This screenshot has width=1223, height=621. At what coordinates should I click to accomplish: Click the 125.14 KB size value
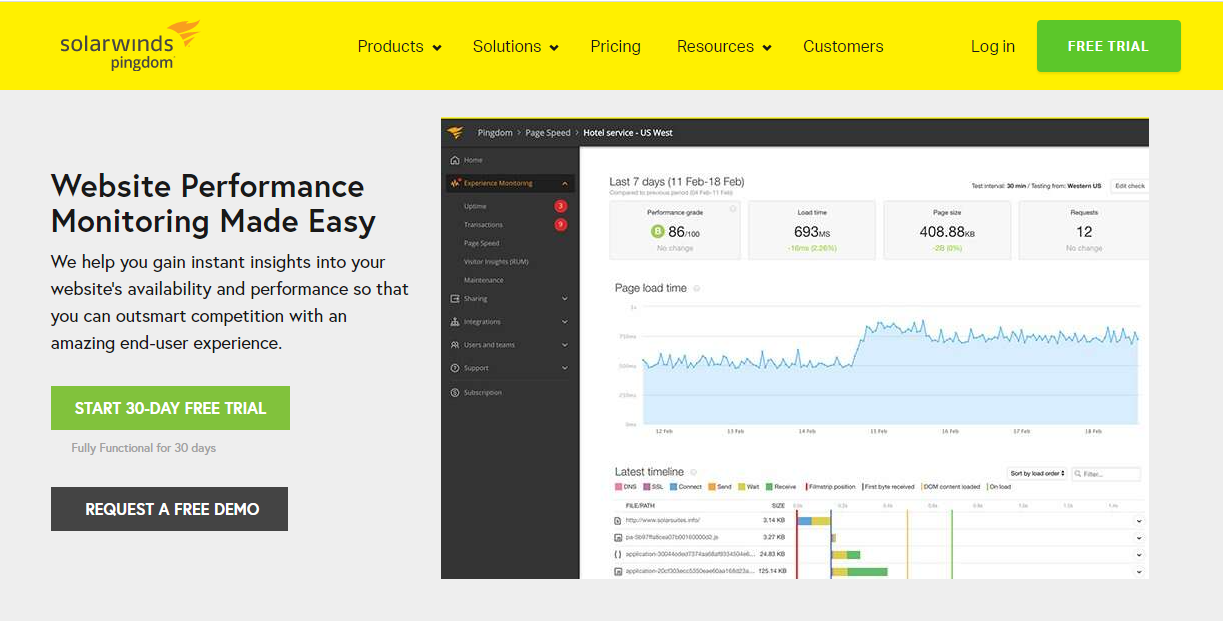click(x=772, y=571)
